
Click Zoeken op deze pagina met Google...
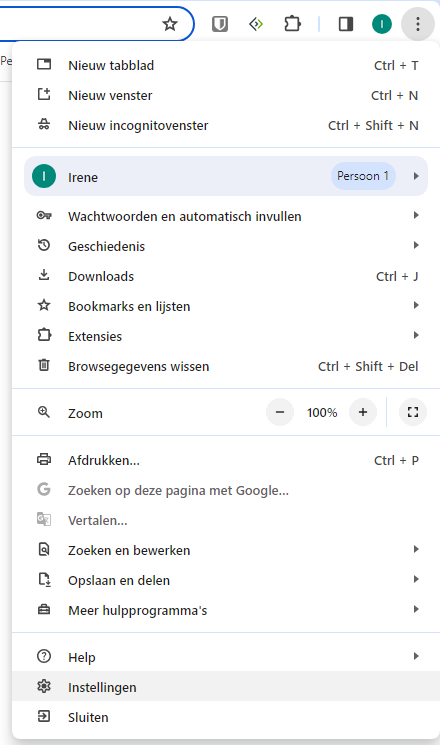pos(226,490)
